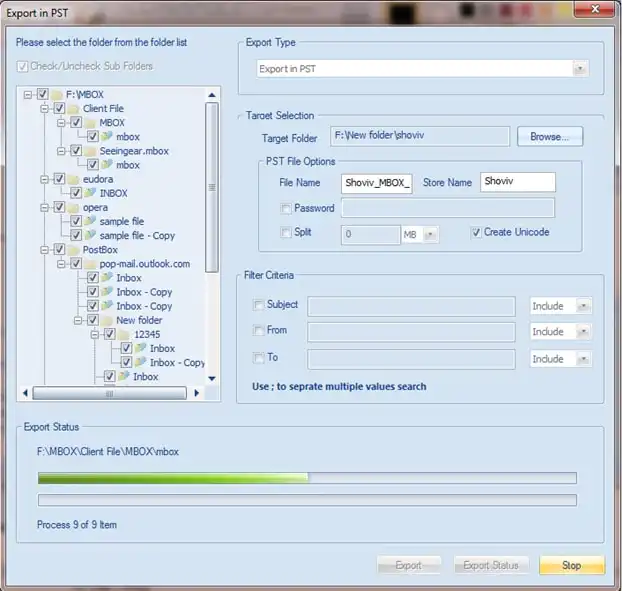Click the Target Folder path field
622x591 pixels.
[420, 136]
